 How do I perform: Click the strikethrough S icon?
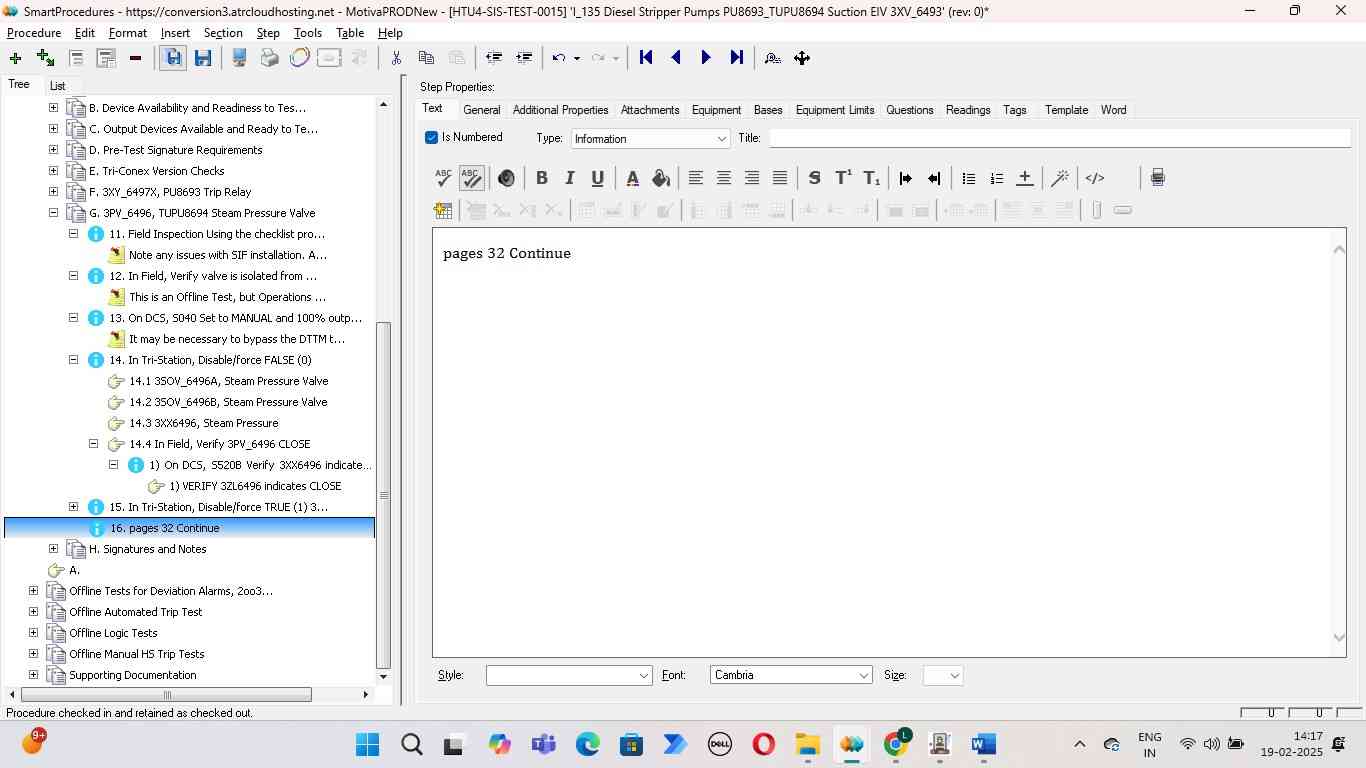click(815, 178)
